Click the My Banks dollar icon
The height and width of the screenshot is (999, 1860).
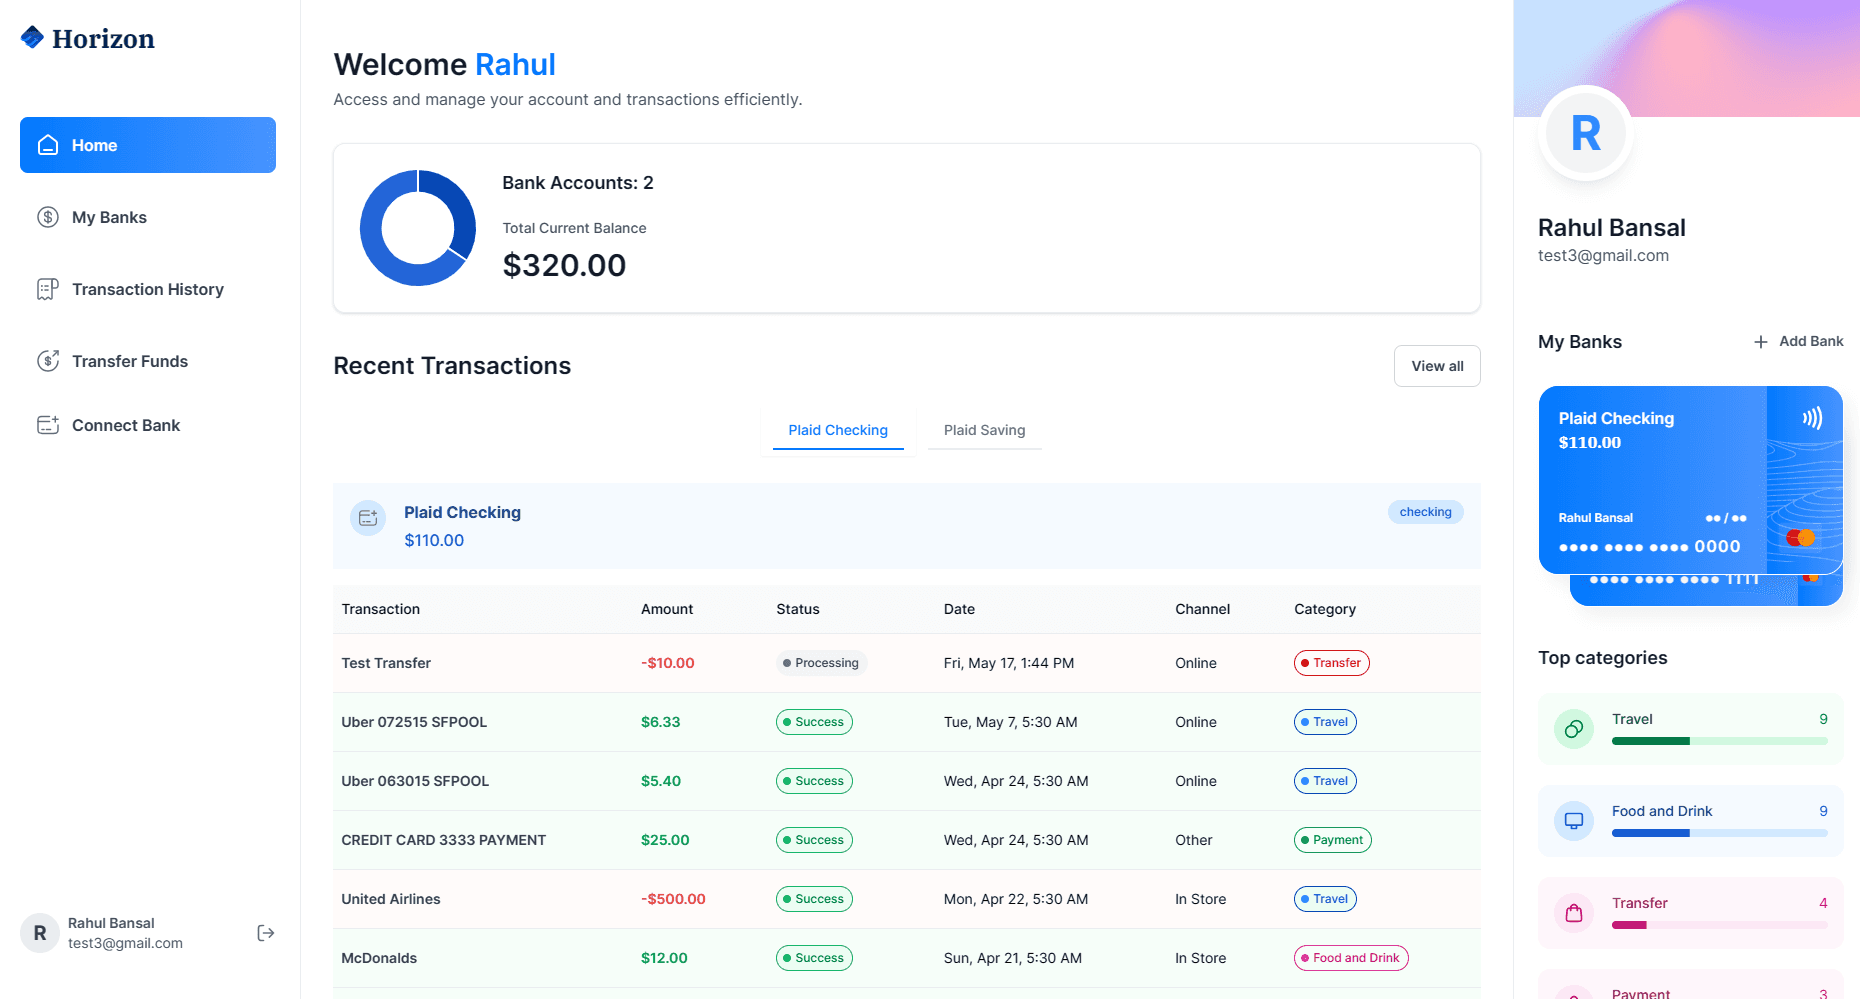click(x=48, y=217)
